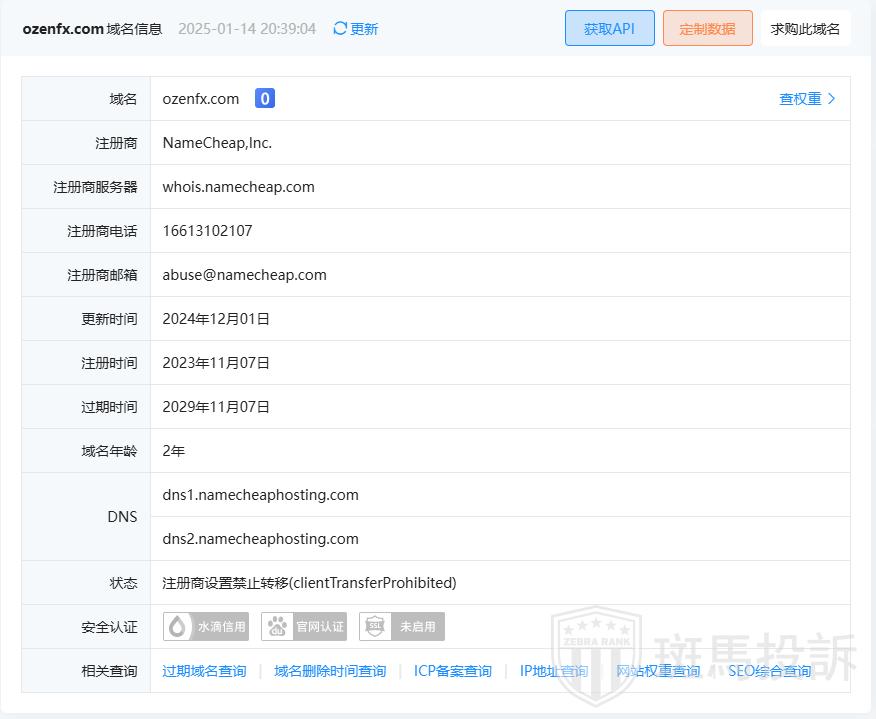Click the chevron arrow beside 查权重
The image size is (876, 719).
(832, 99)
